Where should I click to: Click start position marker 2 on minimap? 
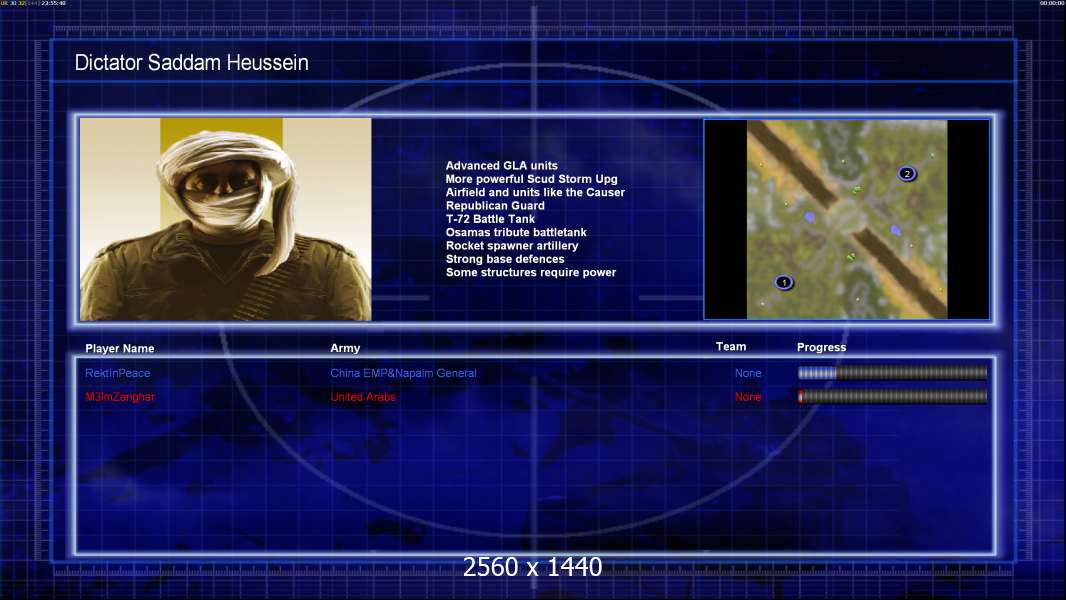coord(907,174)
